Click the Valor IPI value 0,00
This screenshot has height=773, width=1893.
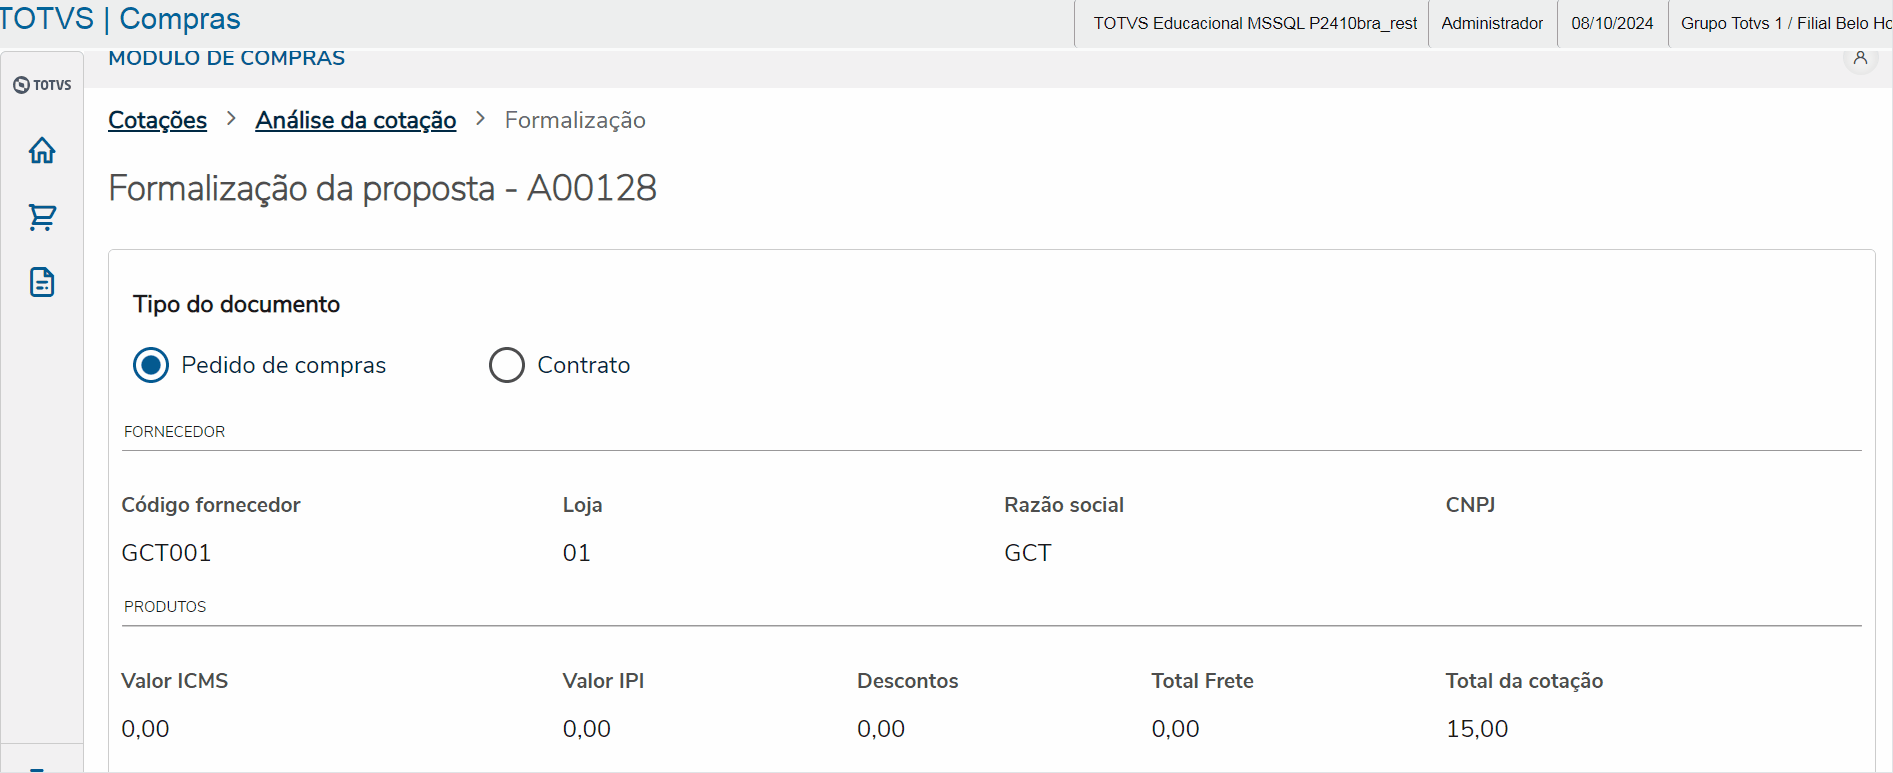[587, 729]
